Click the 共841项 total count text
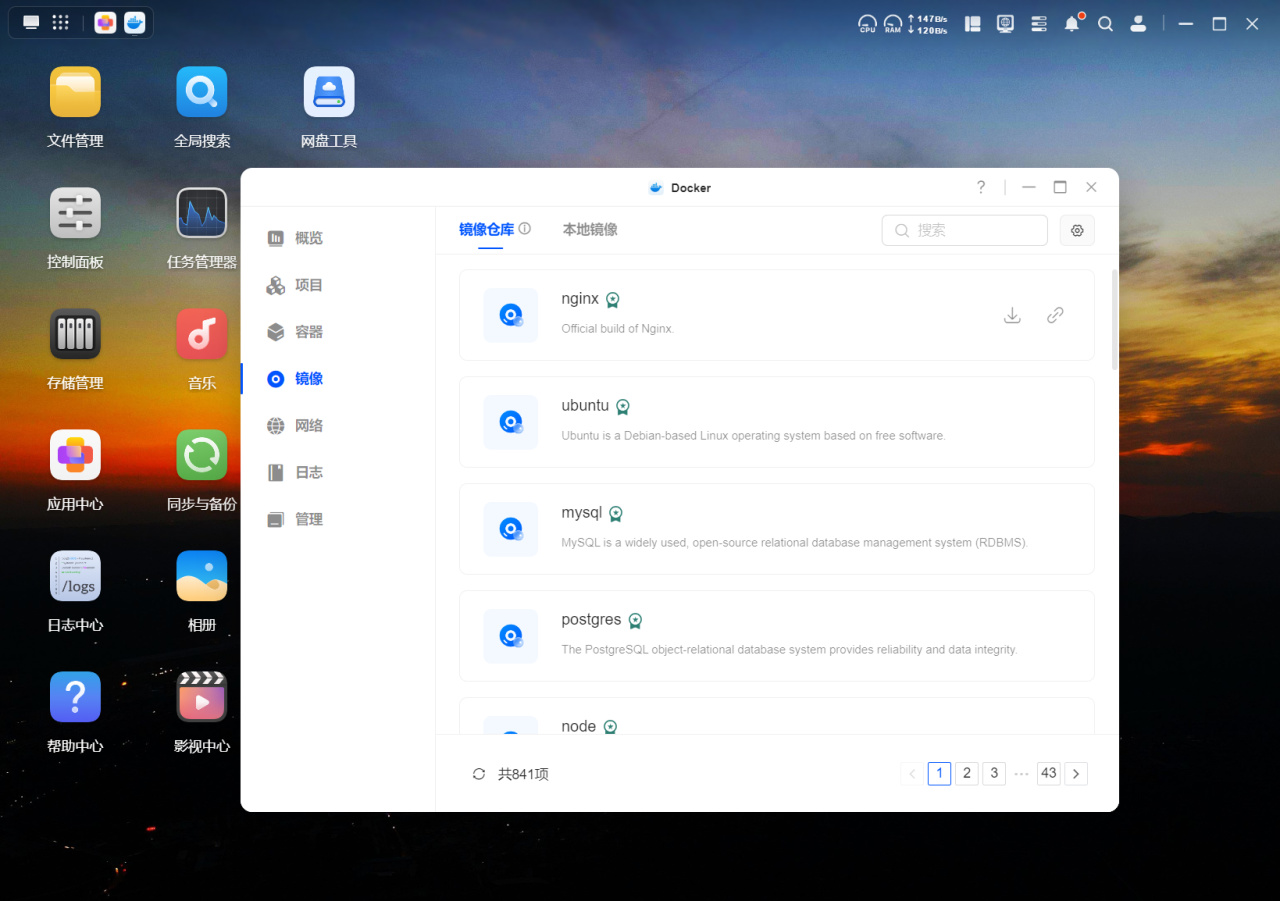 pos(523,774)
